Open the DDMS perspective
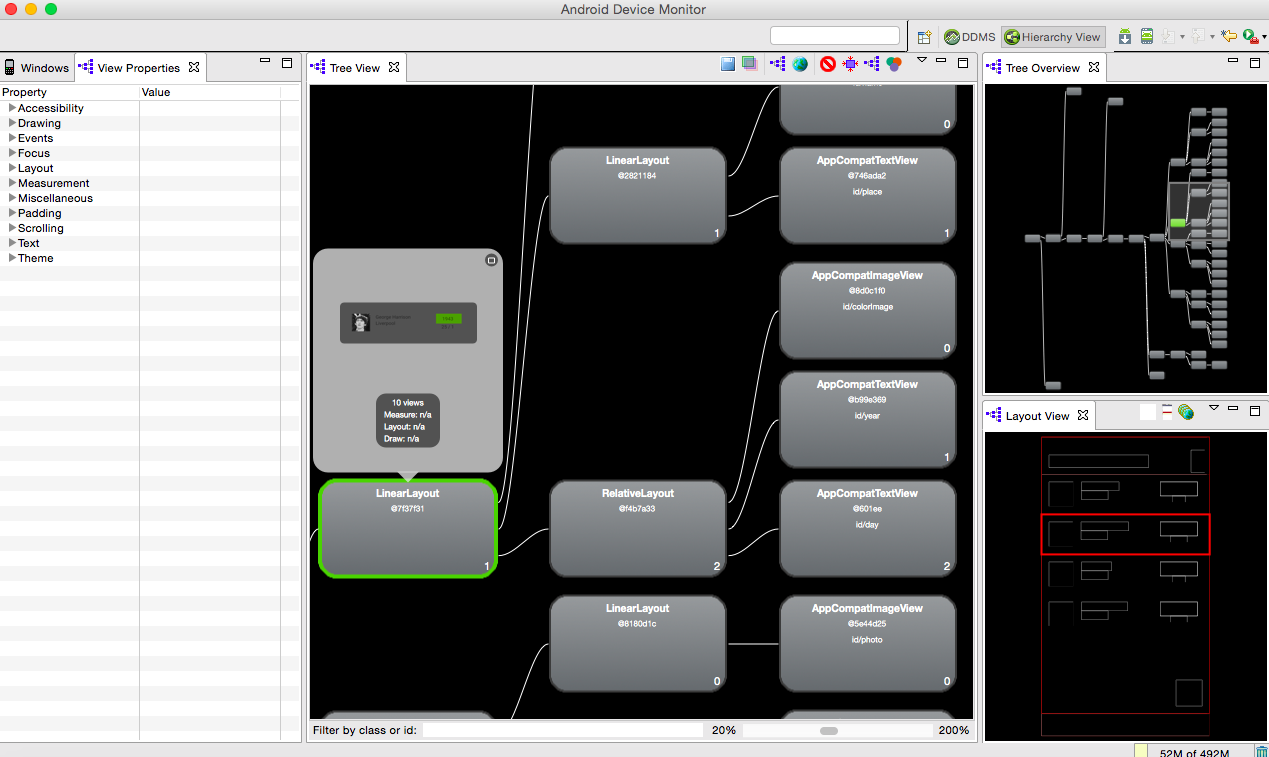 pos(969,37)
